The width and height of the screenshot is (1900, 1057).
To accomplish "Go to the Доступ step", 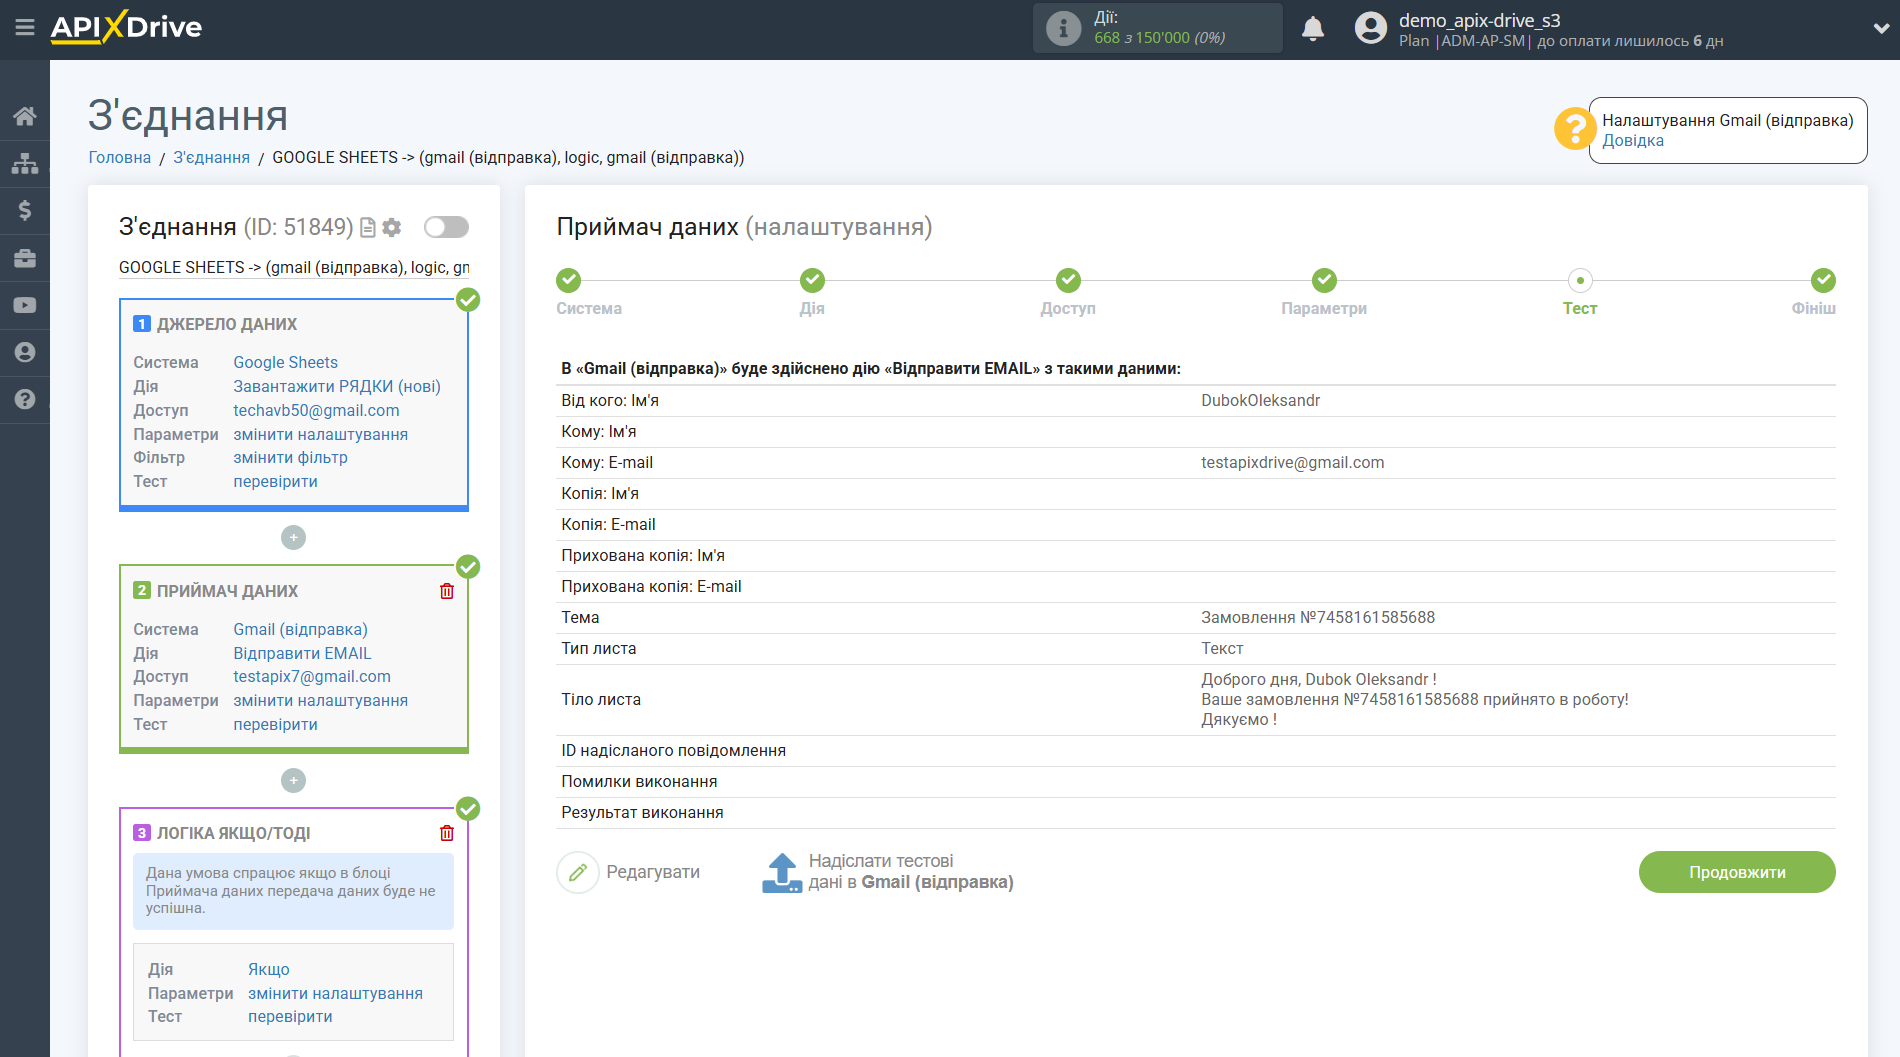I will coord(1068,281).
